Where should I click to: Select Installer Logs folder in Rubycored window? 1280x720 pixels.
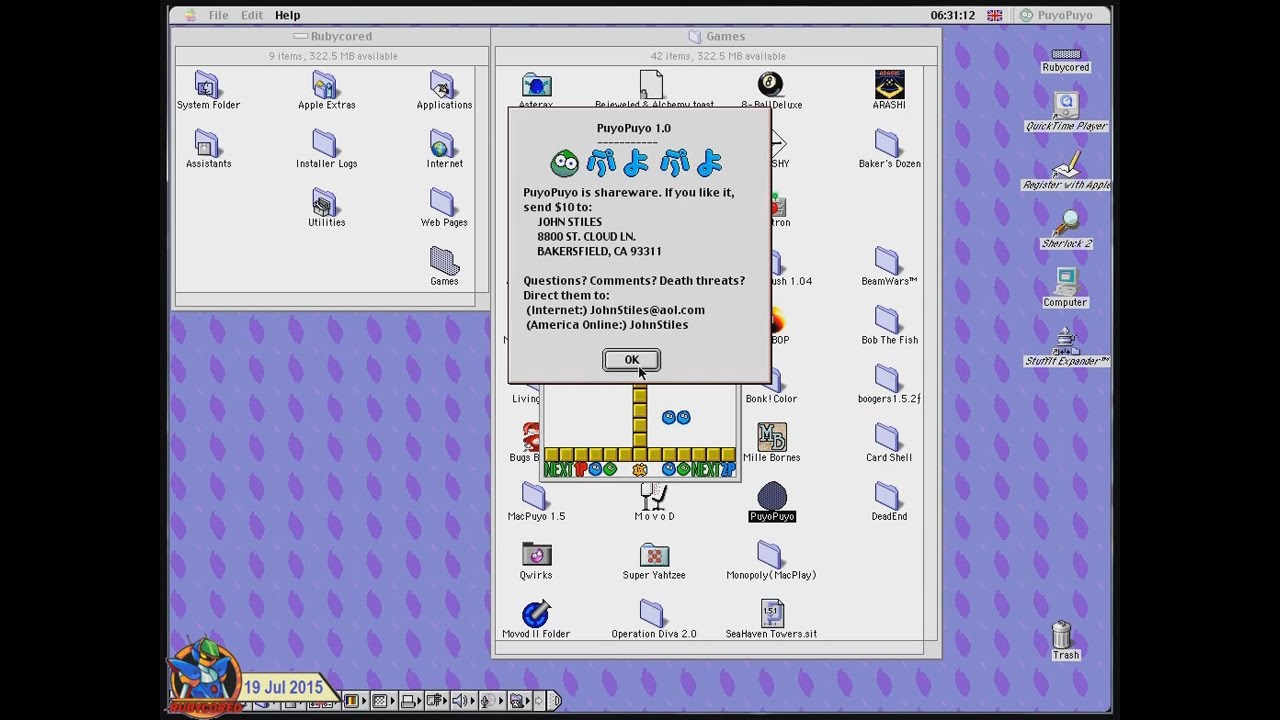click(326, 150)
